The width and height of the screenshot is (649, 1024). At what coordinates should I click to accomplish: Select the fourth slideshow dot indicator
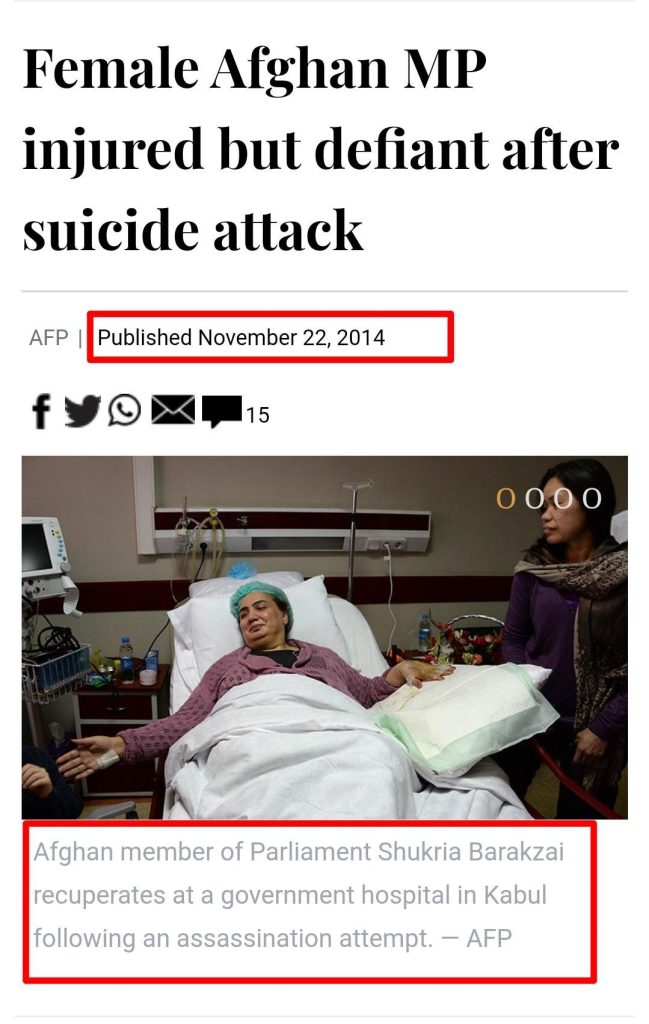(592, 498)
